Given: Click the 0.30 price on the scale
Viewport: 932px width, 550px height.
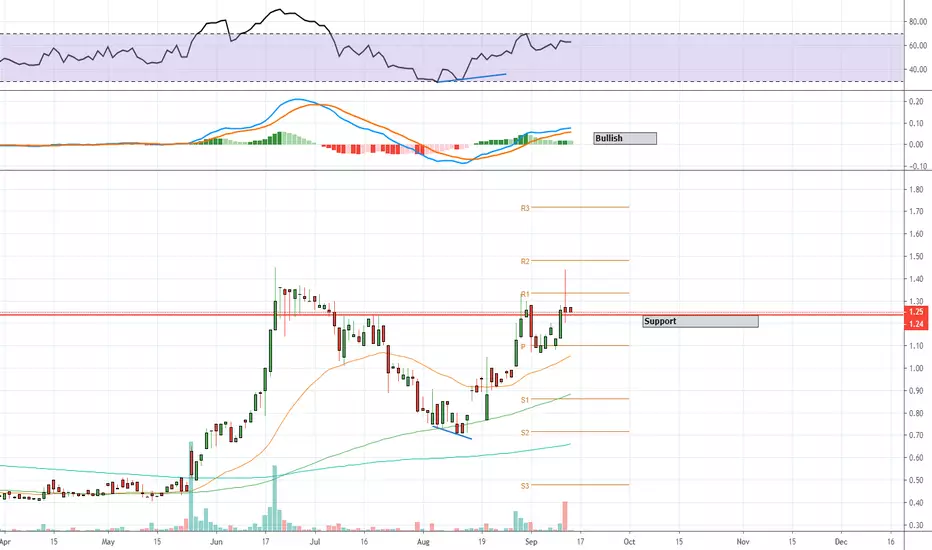Looking at the screenshot, I should tap(916, 525).
